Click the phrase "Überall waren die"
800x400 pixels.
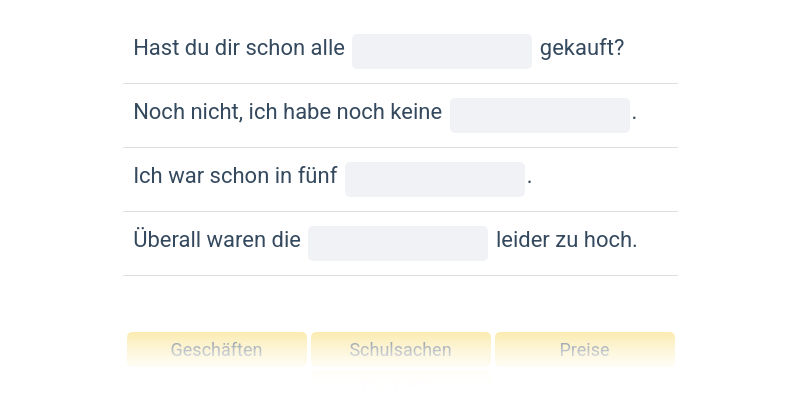click(217, 240)
